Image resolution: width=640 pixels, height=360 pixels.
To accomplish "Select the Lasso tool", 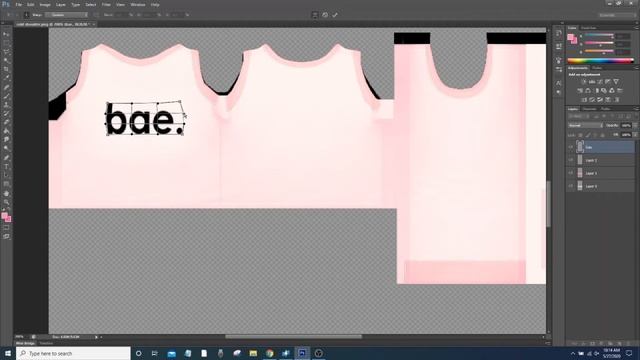I will 6,52.
